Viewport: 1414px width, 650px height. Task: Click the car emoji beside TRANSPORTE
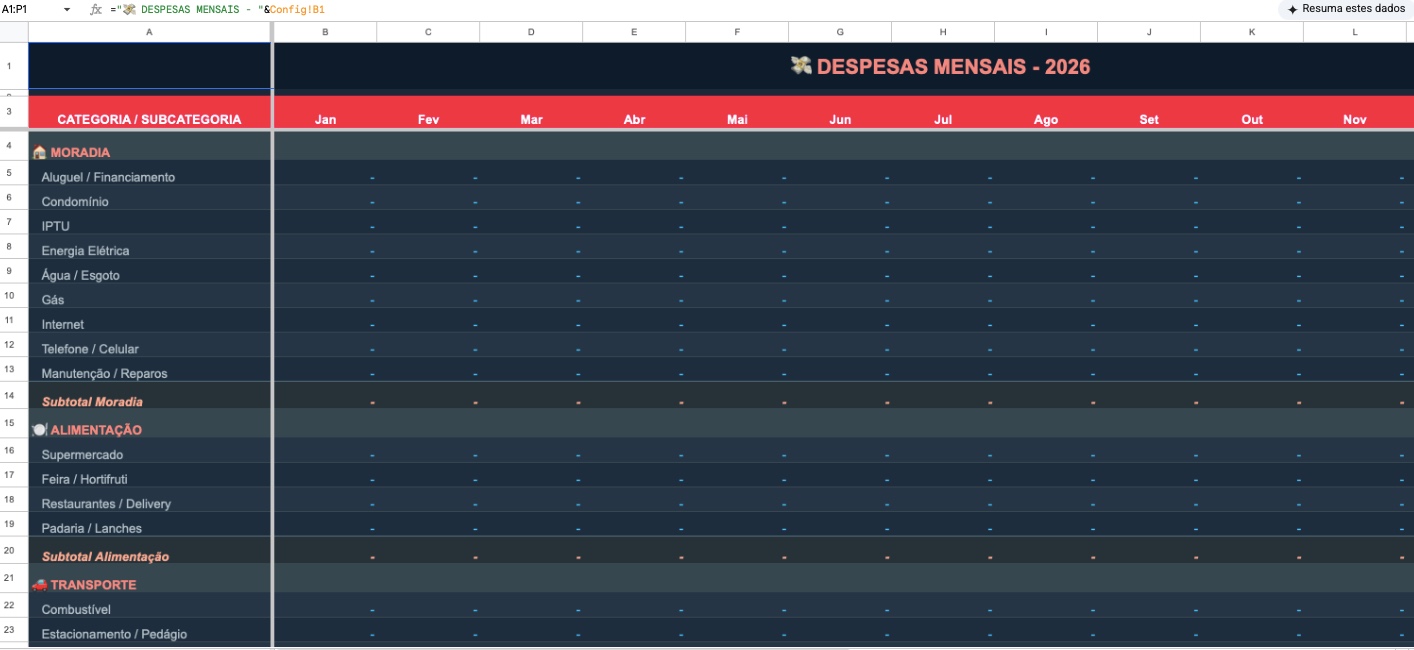(x=39, y=585)
